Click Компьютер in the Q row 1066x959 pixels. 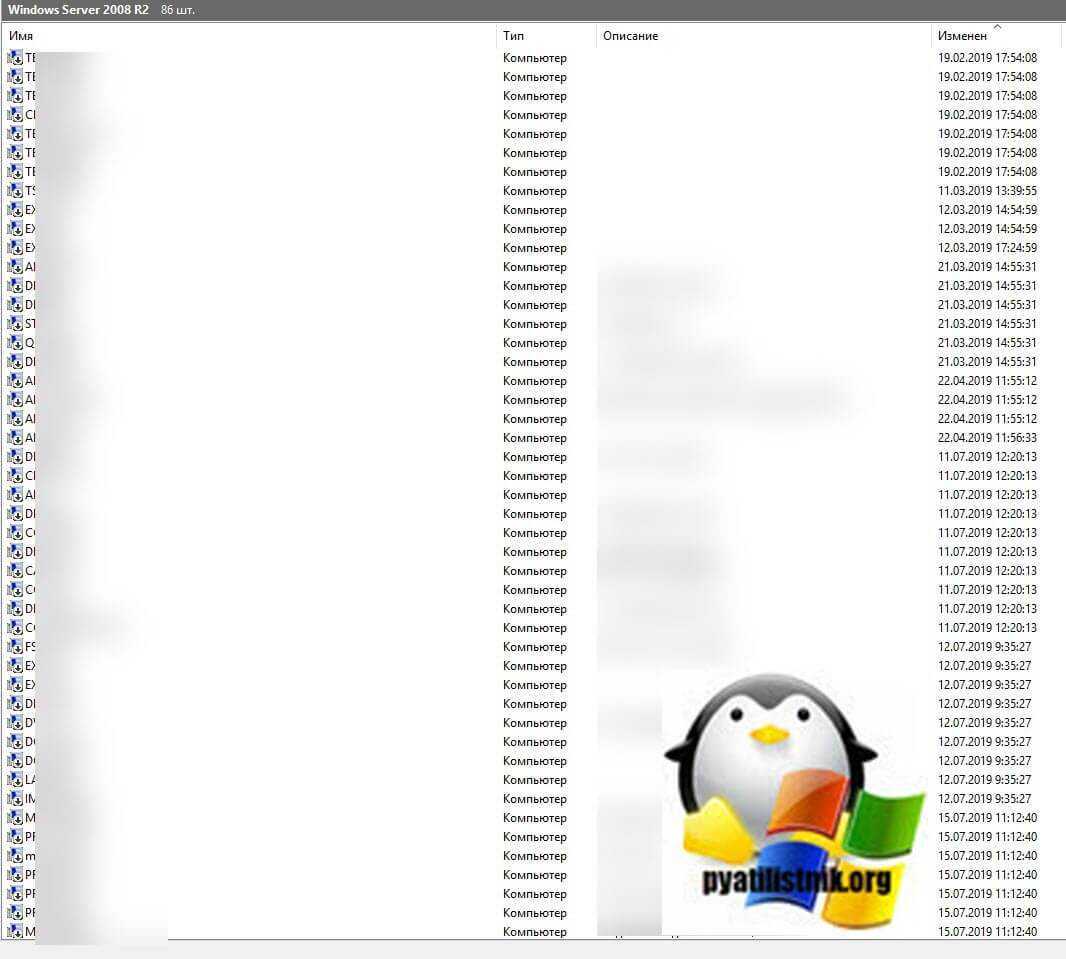(534, 344)
